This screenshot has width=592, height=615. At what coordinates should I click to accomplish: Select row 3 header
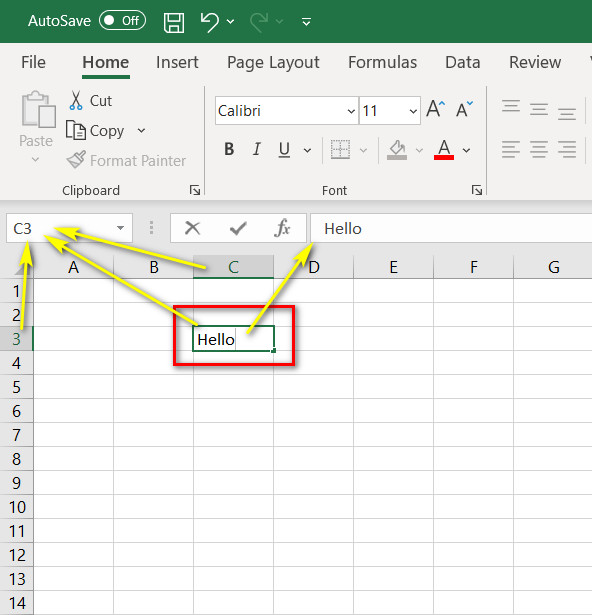tap(16, 338)
